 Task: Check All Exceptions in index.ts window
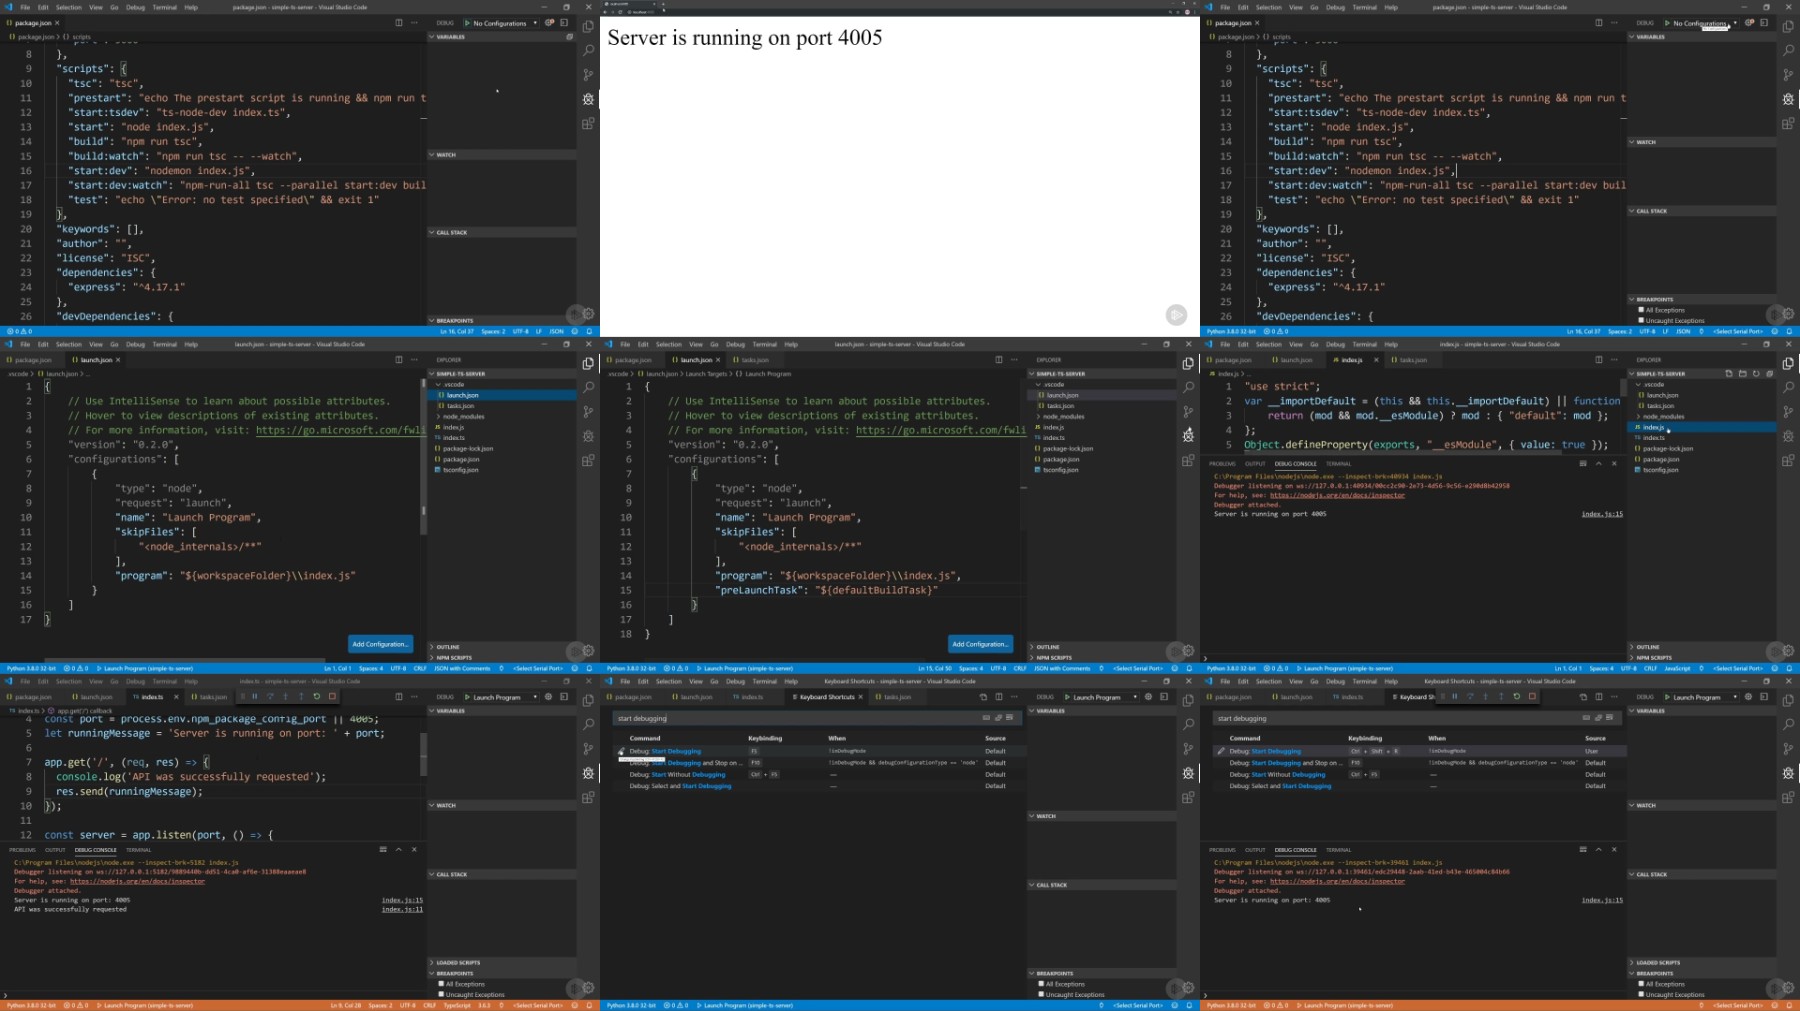(x=441, y=984)
